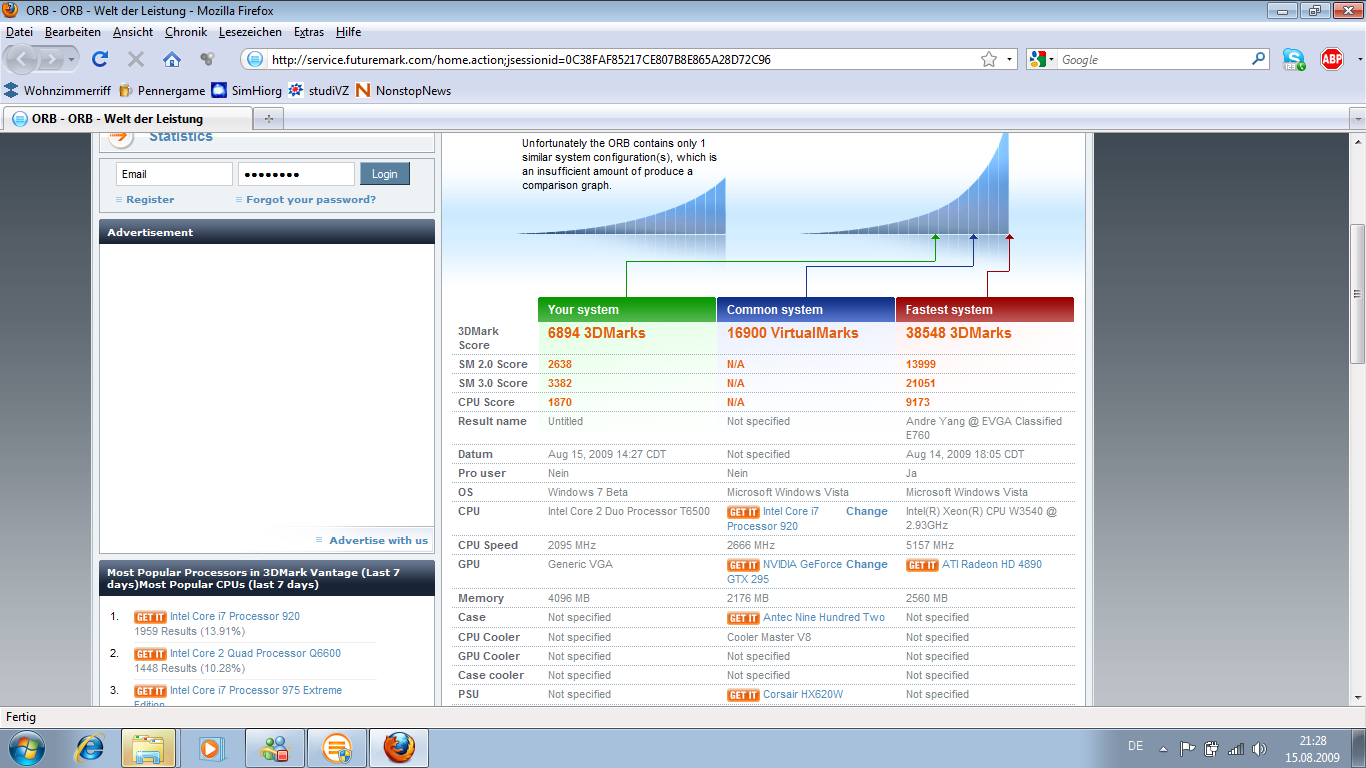1366x768 pixels.
Task: Reload the page with the refresh icon
Action: click(x=100, y=59)
